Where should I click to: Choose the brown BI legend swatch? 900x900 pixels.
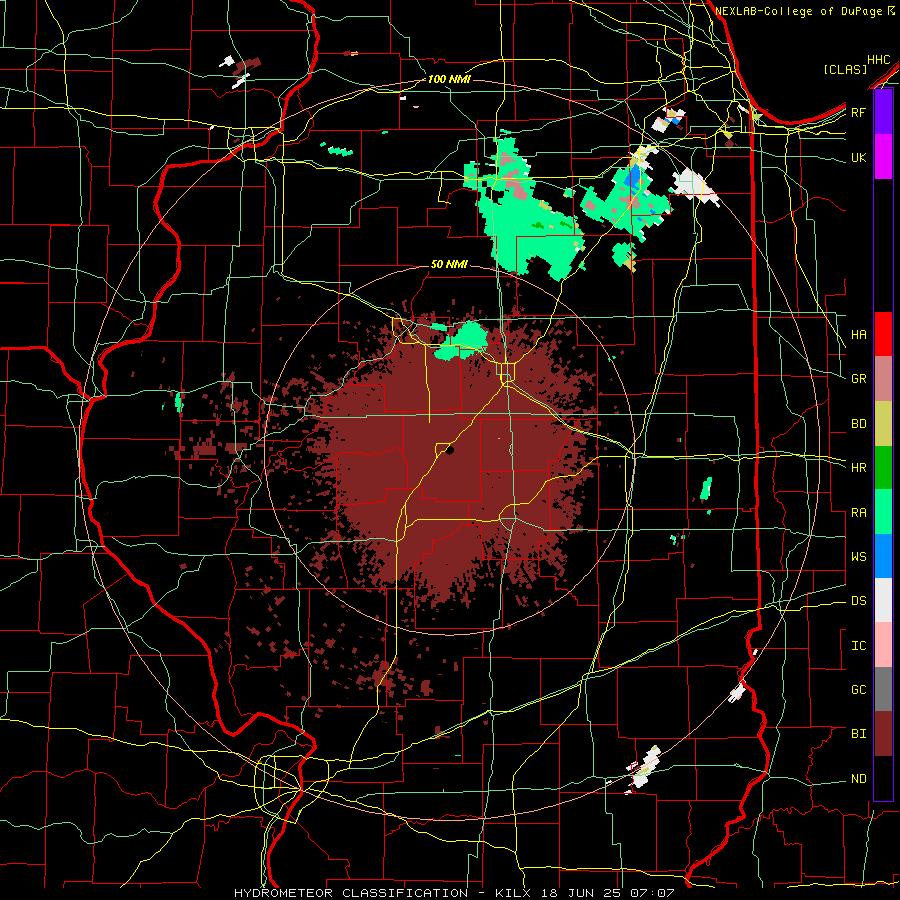click(x=883, y=734)
